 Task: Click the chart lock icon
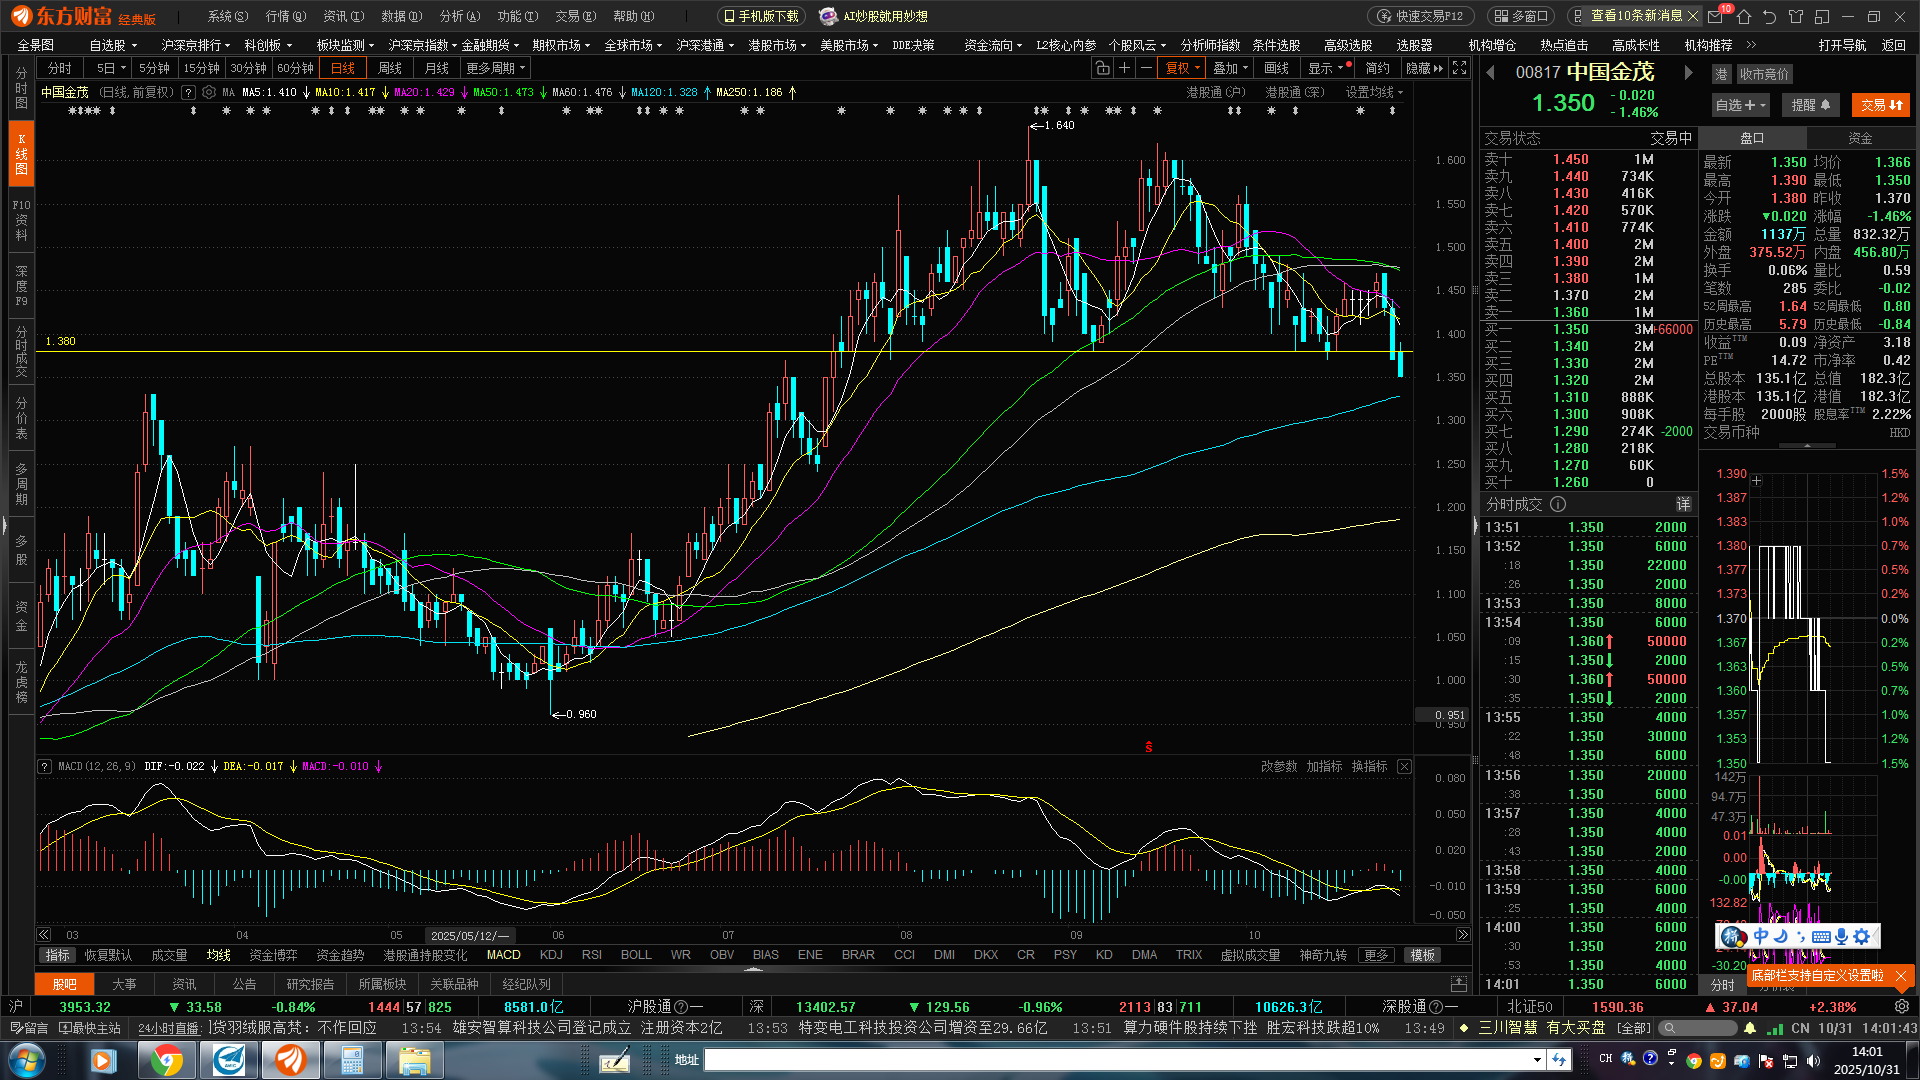[1102, 68]
